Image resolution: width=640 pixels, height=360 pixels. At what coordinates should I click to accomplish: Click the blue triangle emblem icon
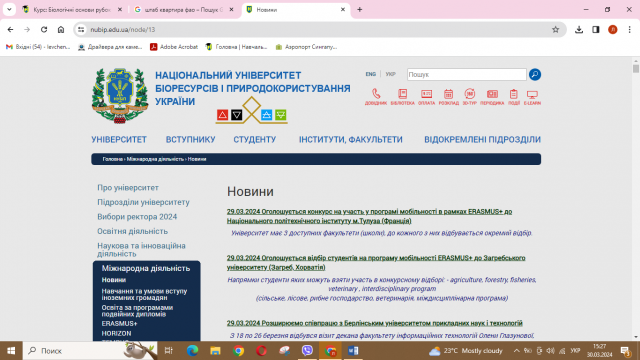click(267, 115)
